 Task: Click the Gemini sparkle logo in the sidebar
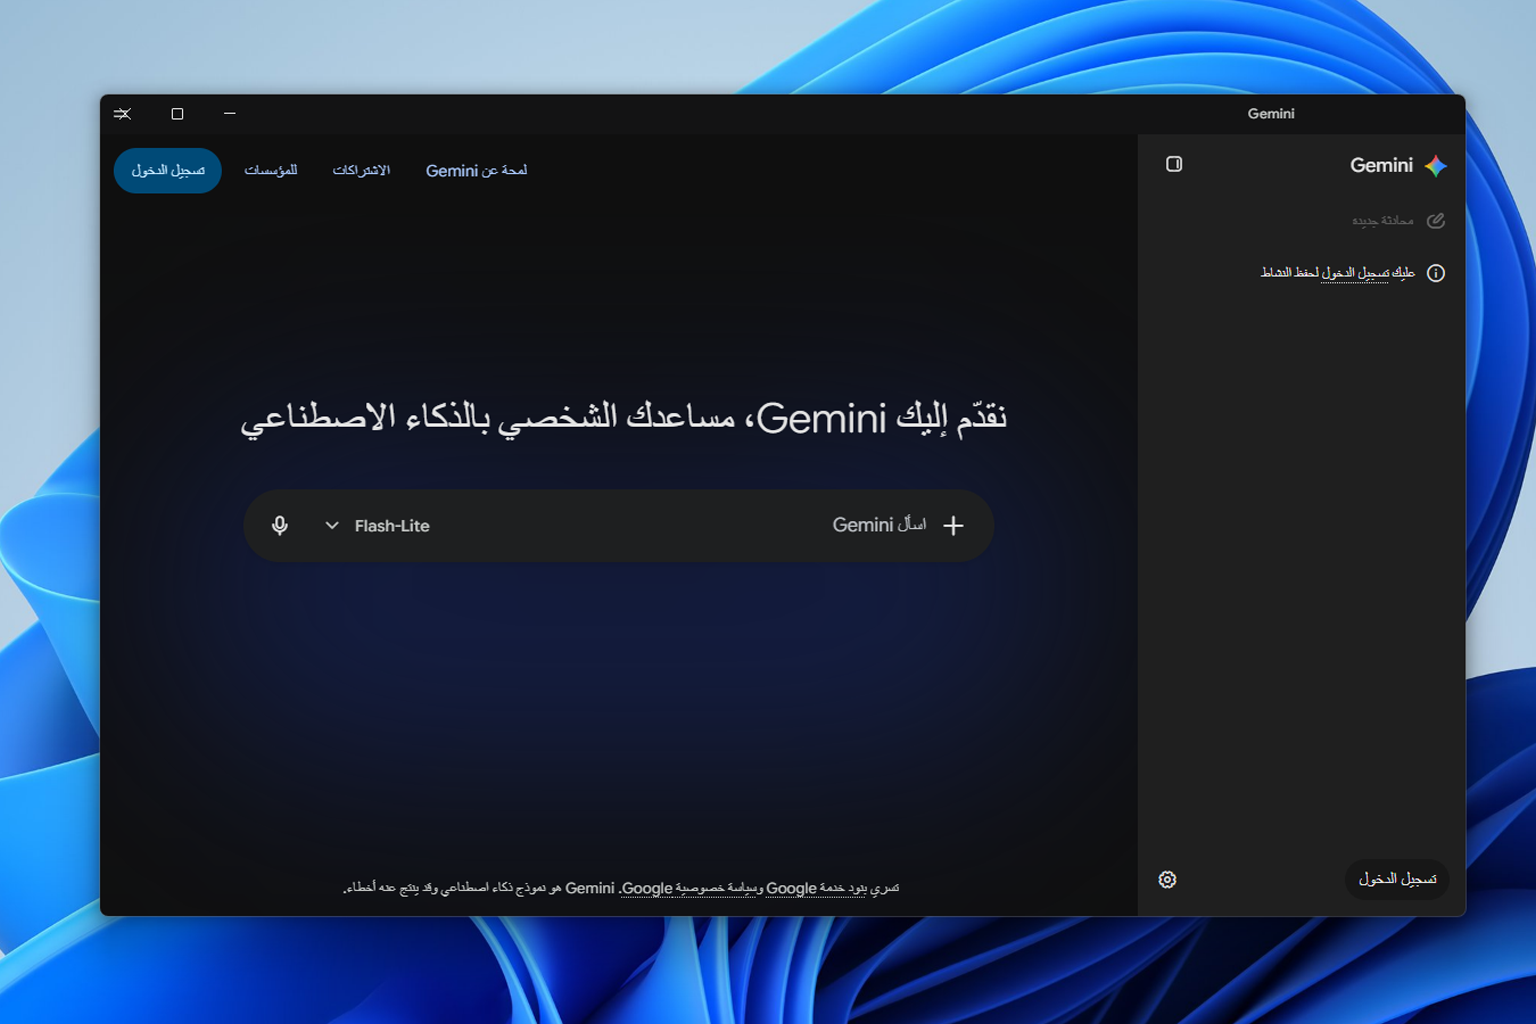(x=1436, y=166)
